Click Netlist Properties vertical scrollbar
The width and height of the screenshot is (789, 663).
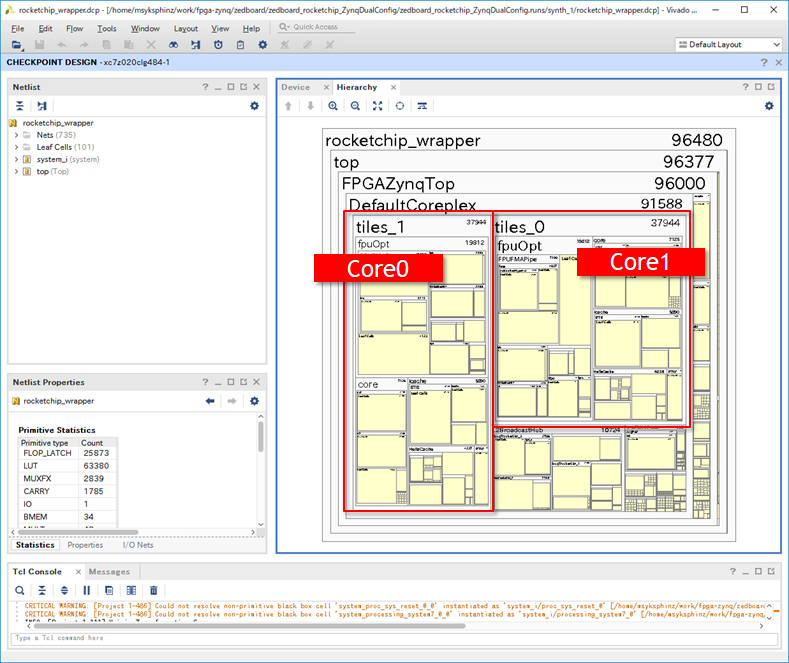pyautogui.click(x=261, y=437)
